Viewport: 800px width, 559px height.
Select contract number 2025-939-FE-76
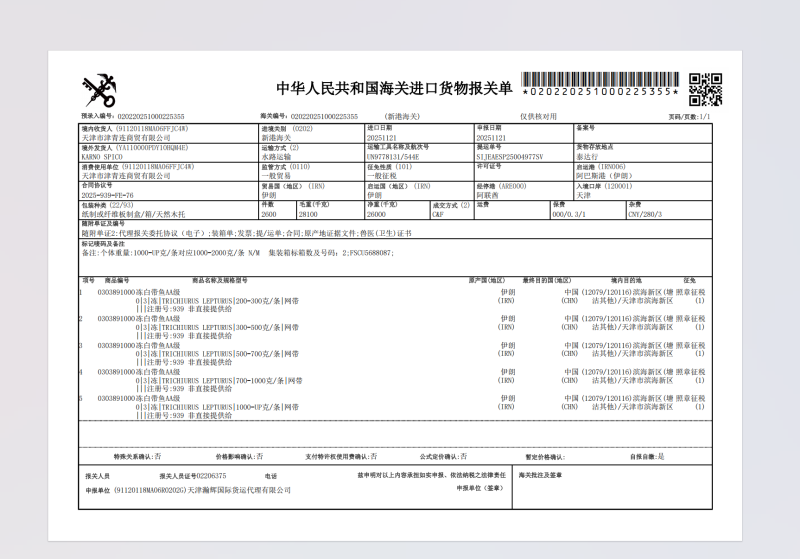(x=108, y=196)
